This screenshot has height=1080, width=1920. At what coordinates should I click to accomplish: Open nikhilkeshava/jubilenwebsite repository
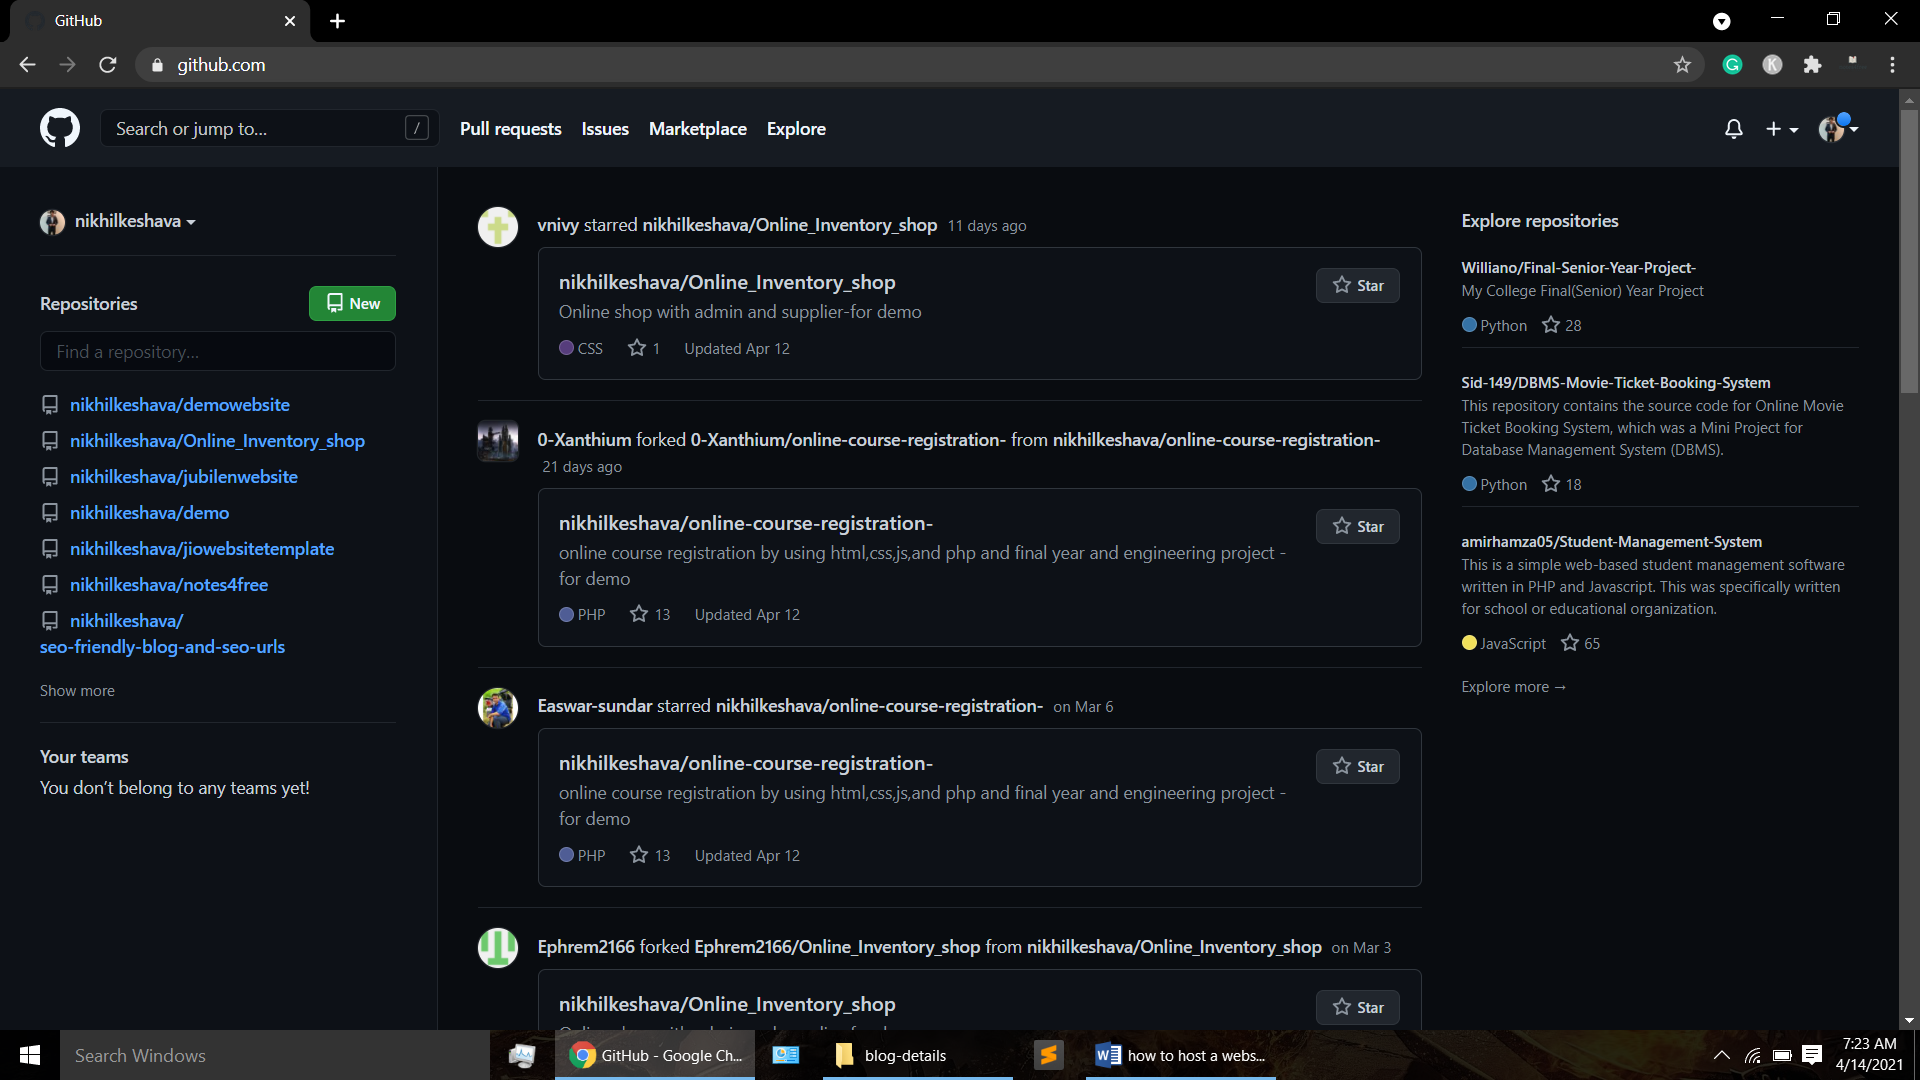pyautogui.click(x=184, y=477)
